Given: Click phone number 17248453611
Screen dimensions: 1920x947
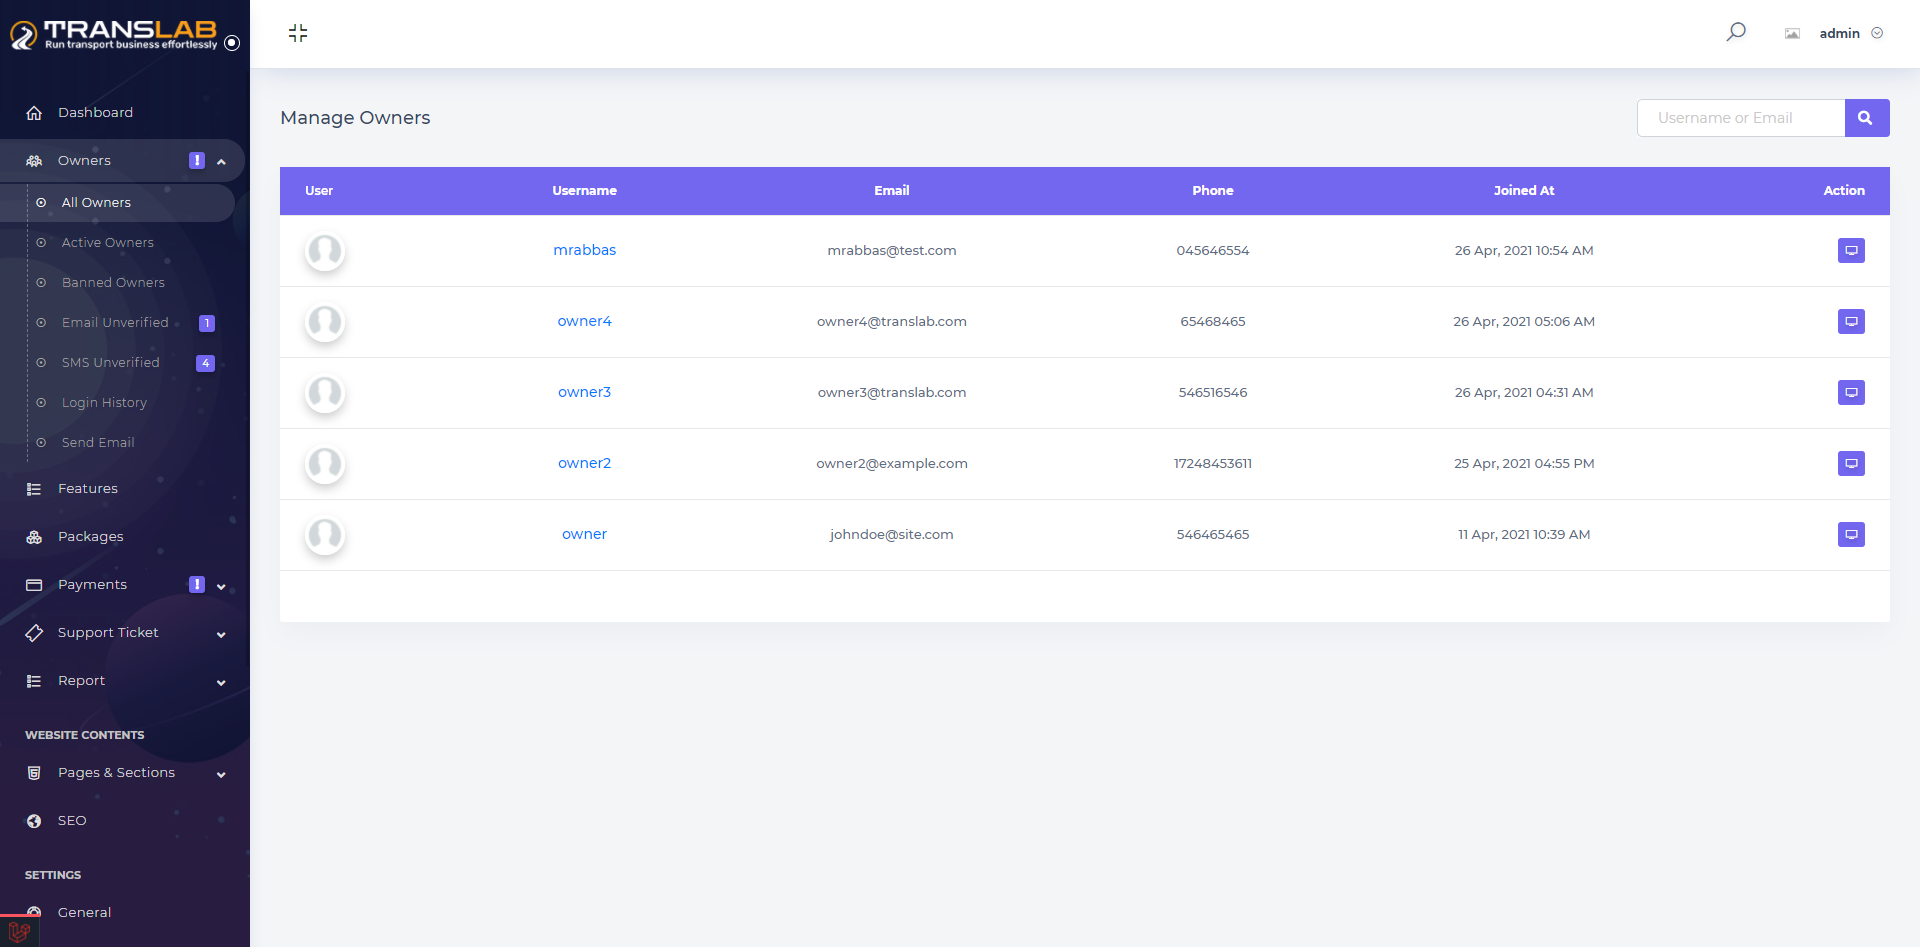Looking at the screenshot, I should (1213, 463).
